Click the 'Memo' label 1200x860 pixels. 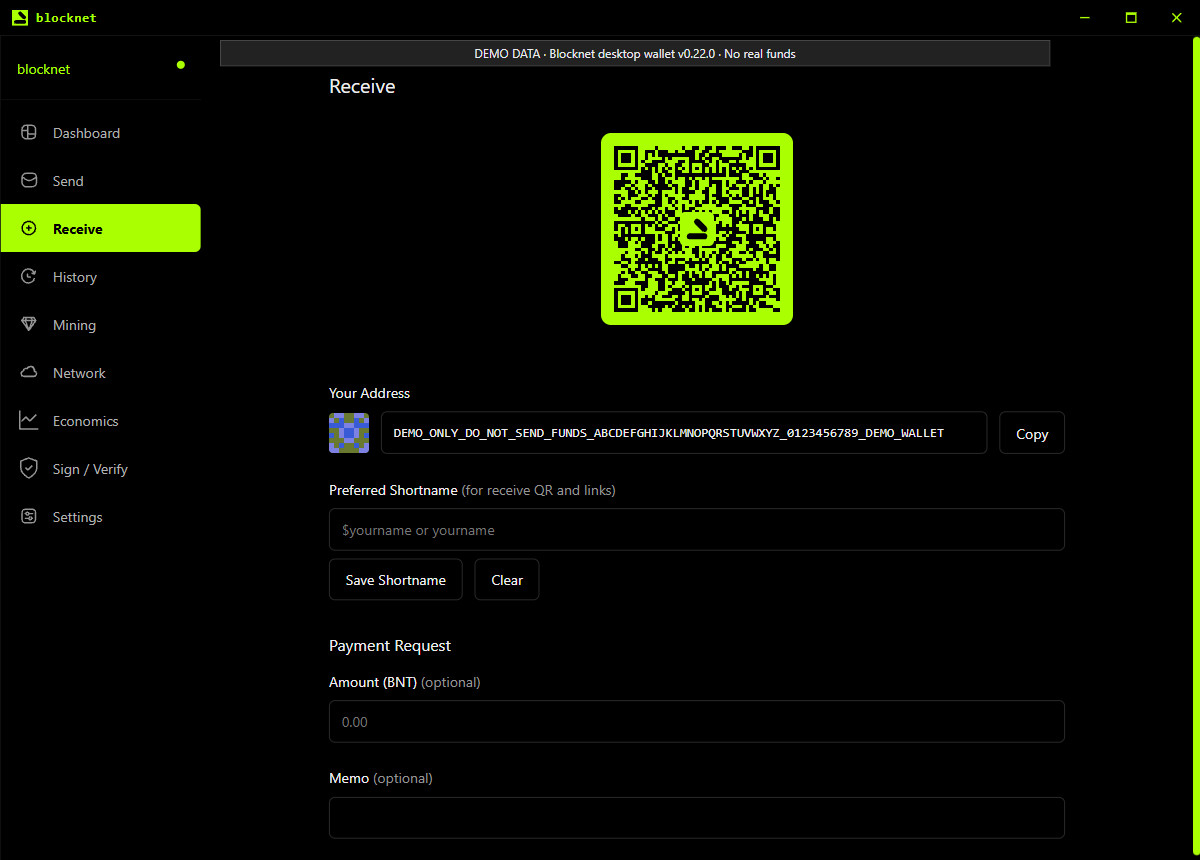[349, 778]
